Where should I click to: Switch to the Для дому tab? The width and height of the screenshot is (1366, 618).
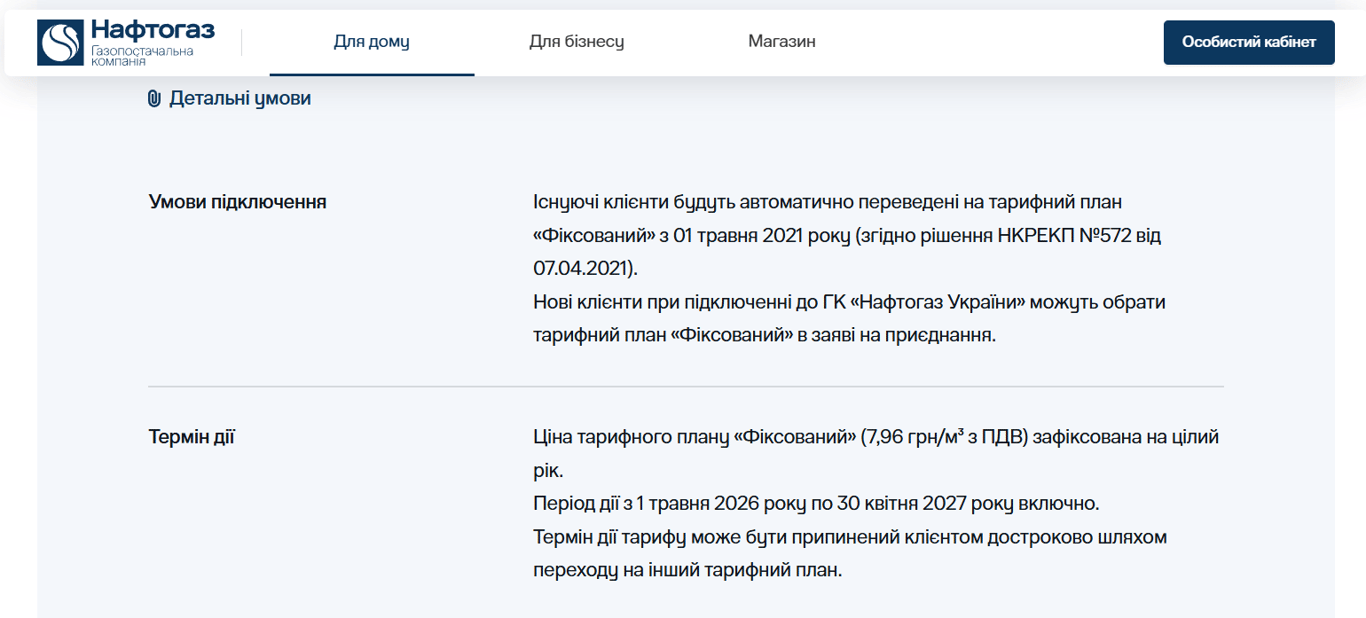pyautogui.click(x=372, y=42)
